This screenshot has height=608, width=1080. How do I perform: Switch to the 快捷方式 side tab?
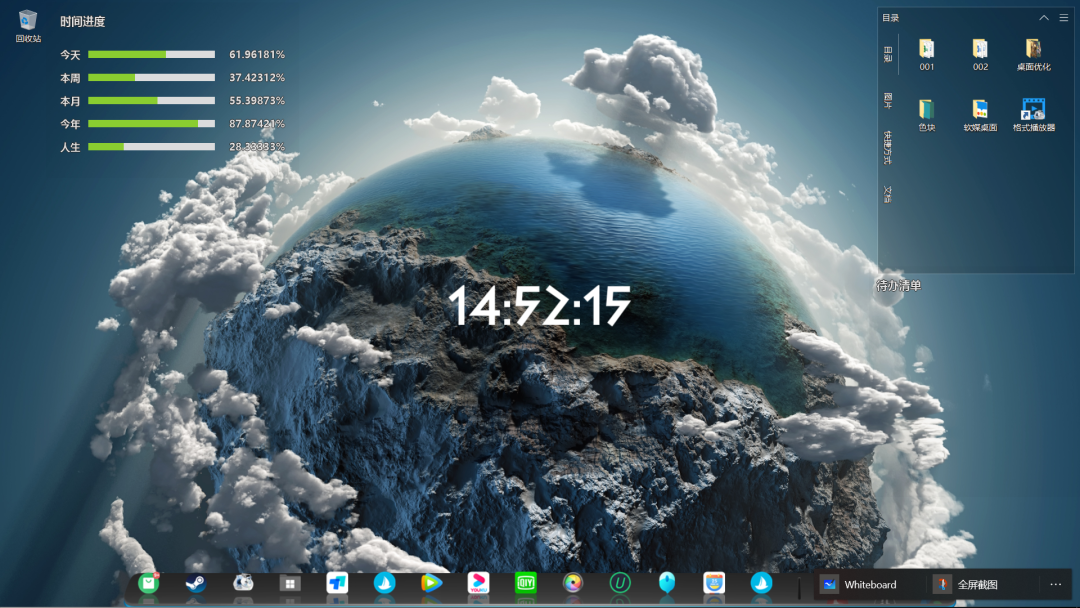coord(888,147)
